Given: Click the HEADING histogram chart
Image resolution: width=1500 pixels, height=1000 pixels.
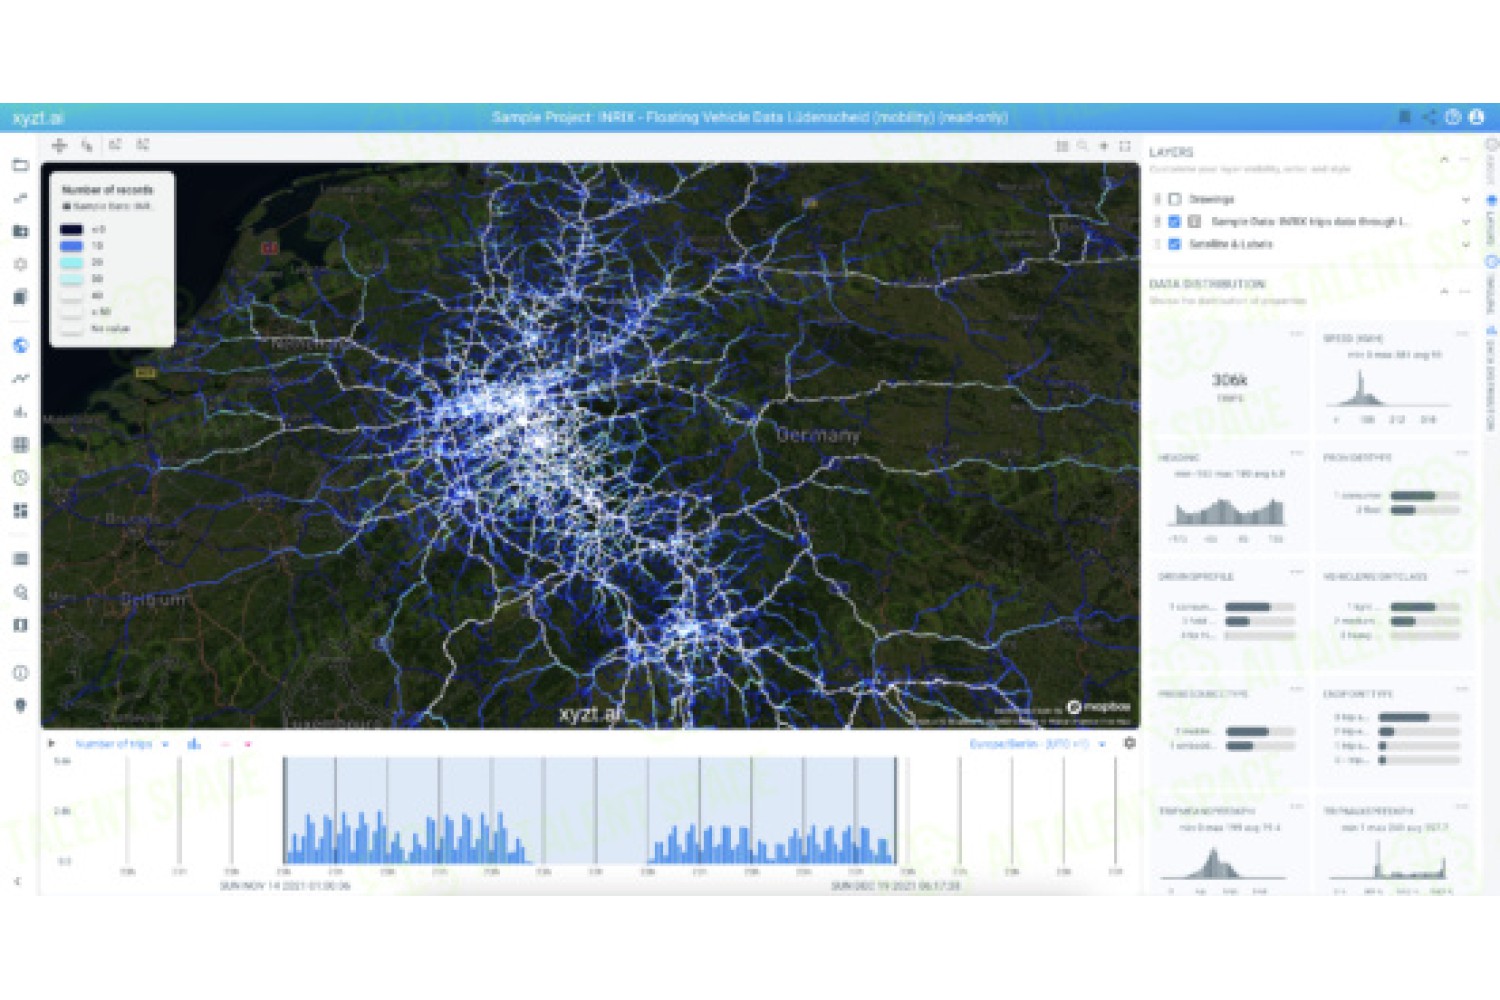Looking at the screenshot, I should click(1227, 510).
